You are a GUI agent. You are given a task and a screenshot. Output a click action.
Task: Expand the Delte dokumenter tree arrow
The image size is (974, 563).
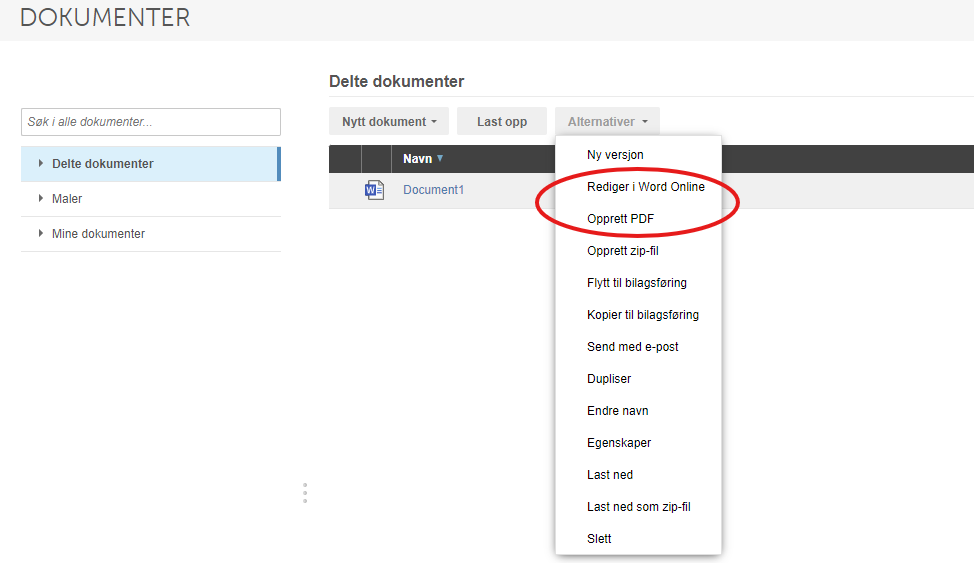41,163
